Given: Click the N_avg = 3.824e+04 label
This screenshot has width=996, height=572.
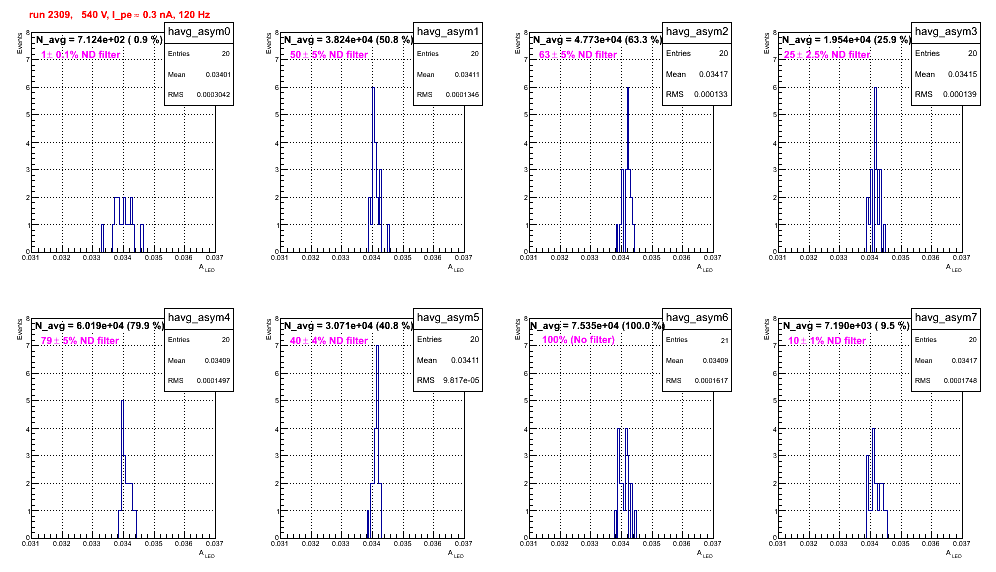Looking at the screenshot, I should [x=347, y=39].
